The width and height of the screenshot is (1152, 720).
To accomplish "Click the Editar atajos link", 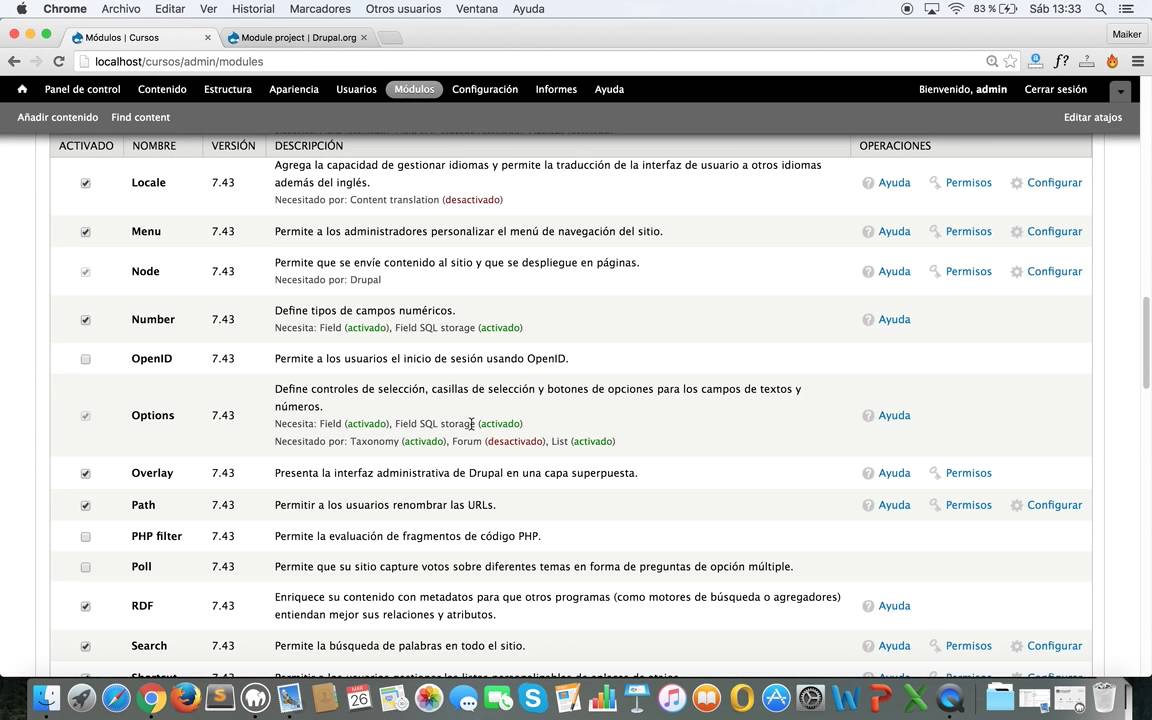I will pyautogui.click(x=1092, y=117).
